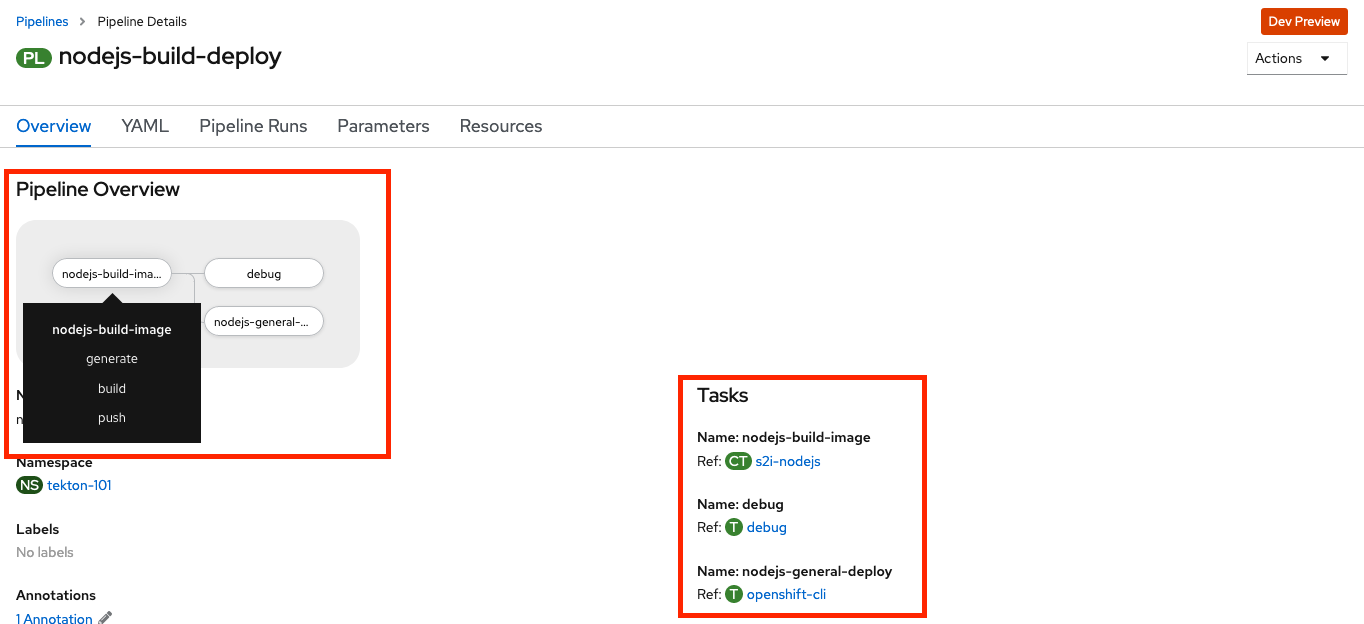This screenshot has height=624, width=1364.
Task: Open the Parameters tab
Action: pos(383,126)
